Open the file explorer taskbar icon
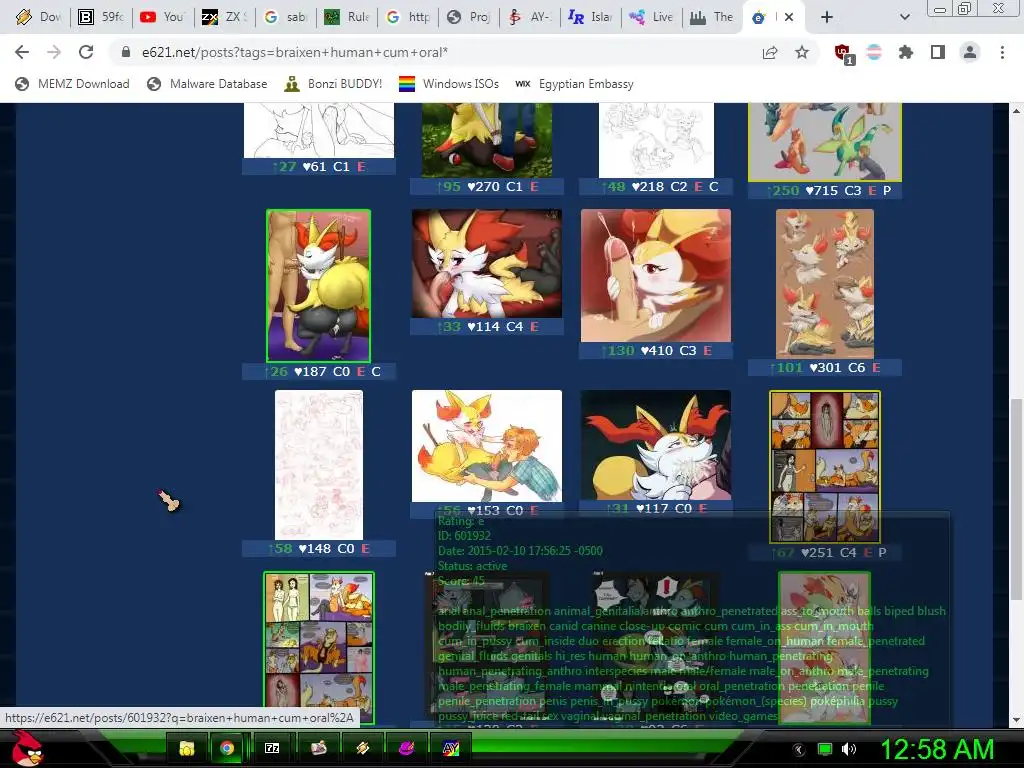 (187, 748)
